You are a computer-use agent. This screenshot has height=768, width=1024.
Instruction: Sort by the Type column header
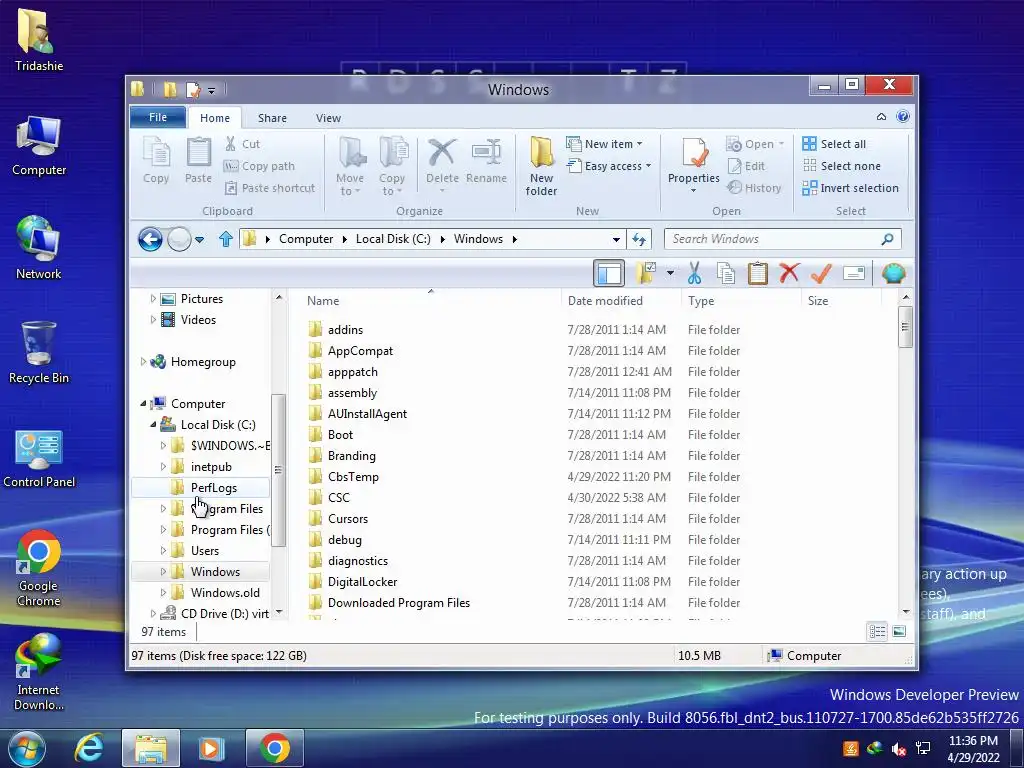pyautogui.click(x=741, y=300)
